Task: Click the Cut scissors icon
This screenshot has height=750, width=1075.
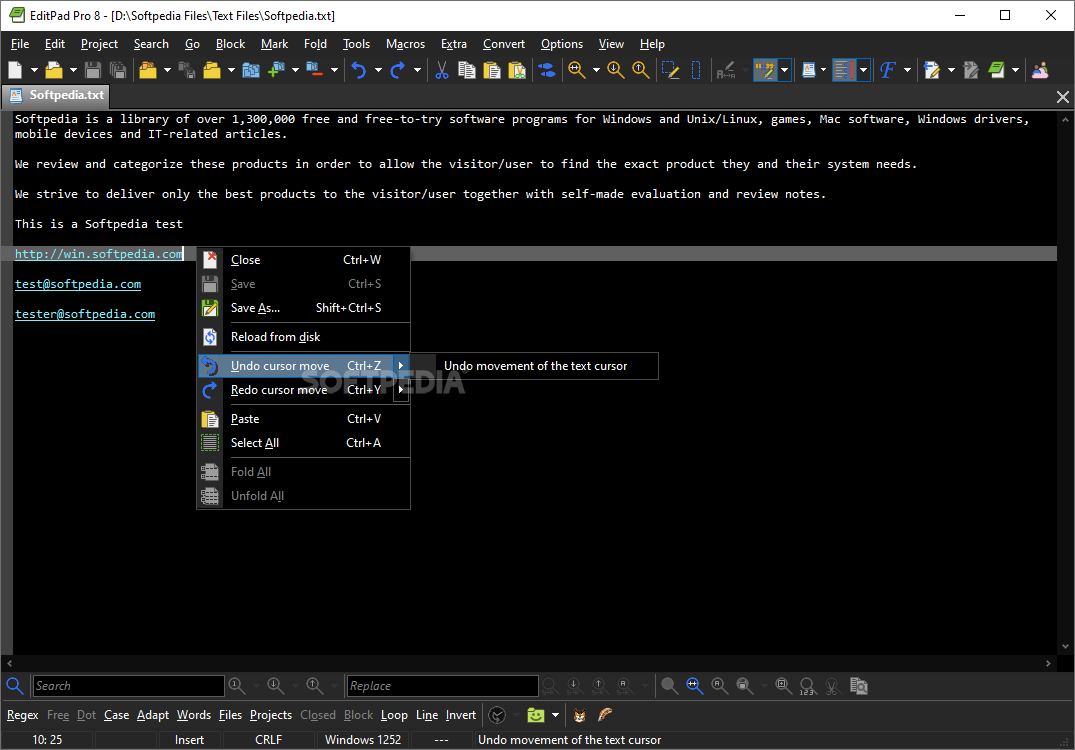Action: 442,70
